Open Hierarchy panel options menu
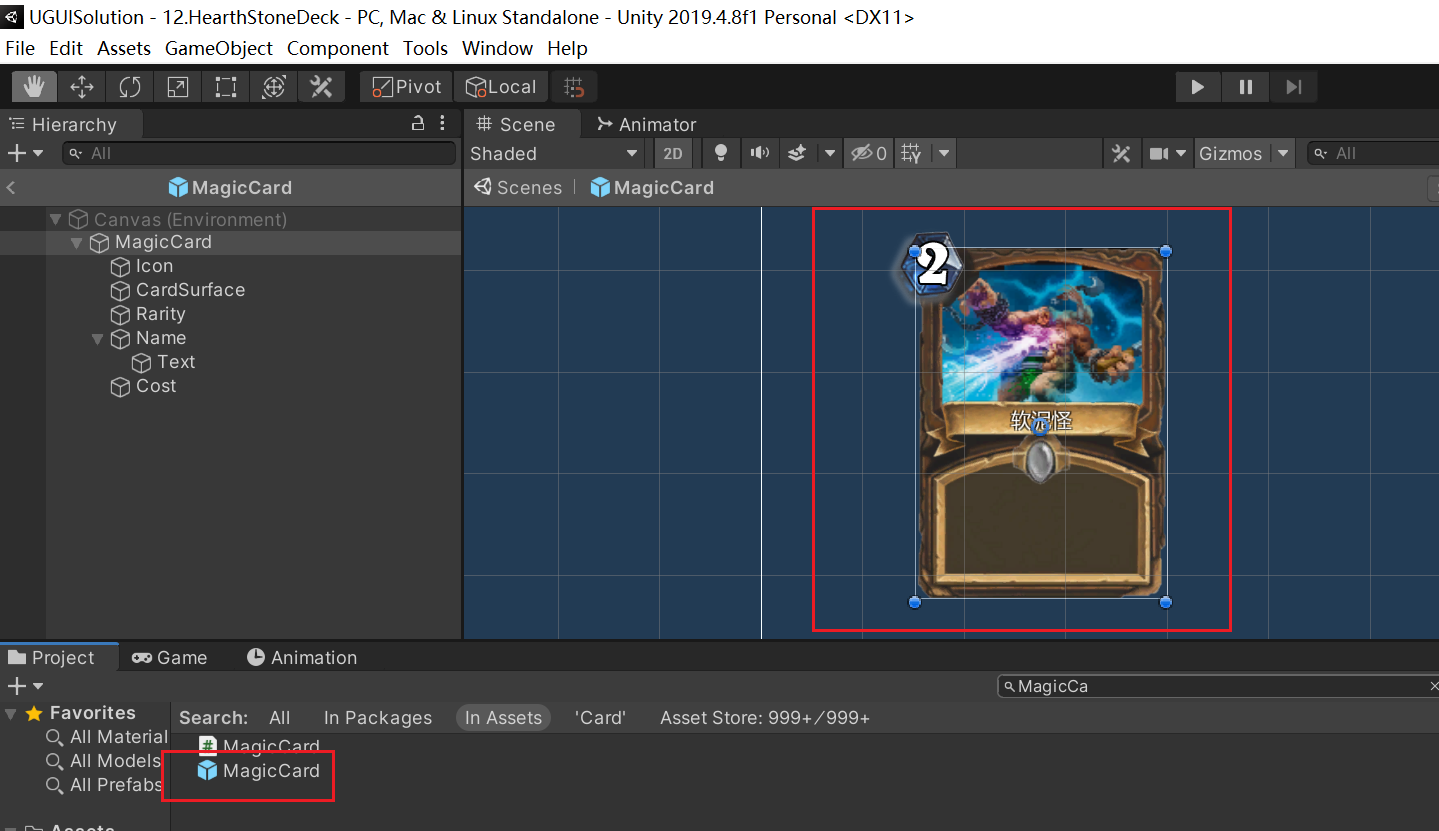Screen dimensions: 1439x831 [444, 124]
